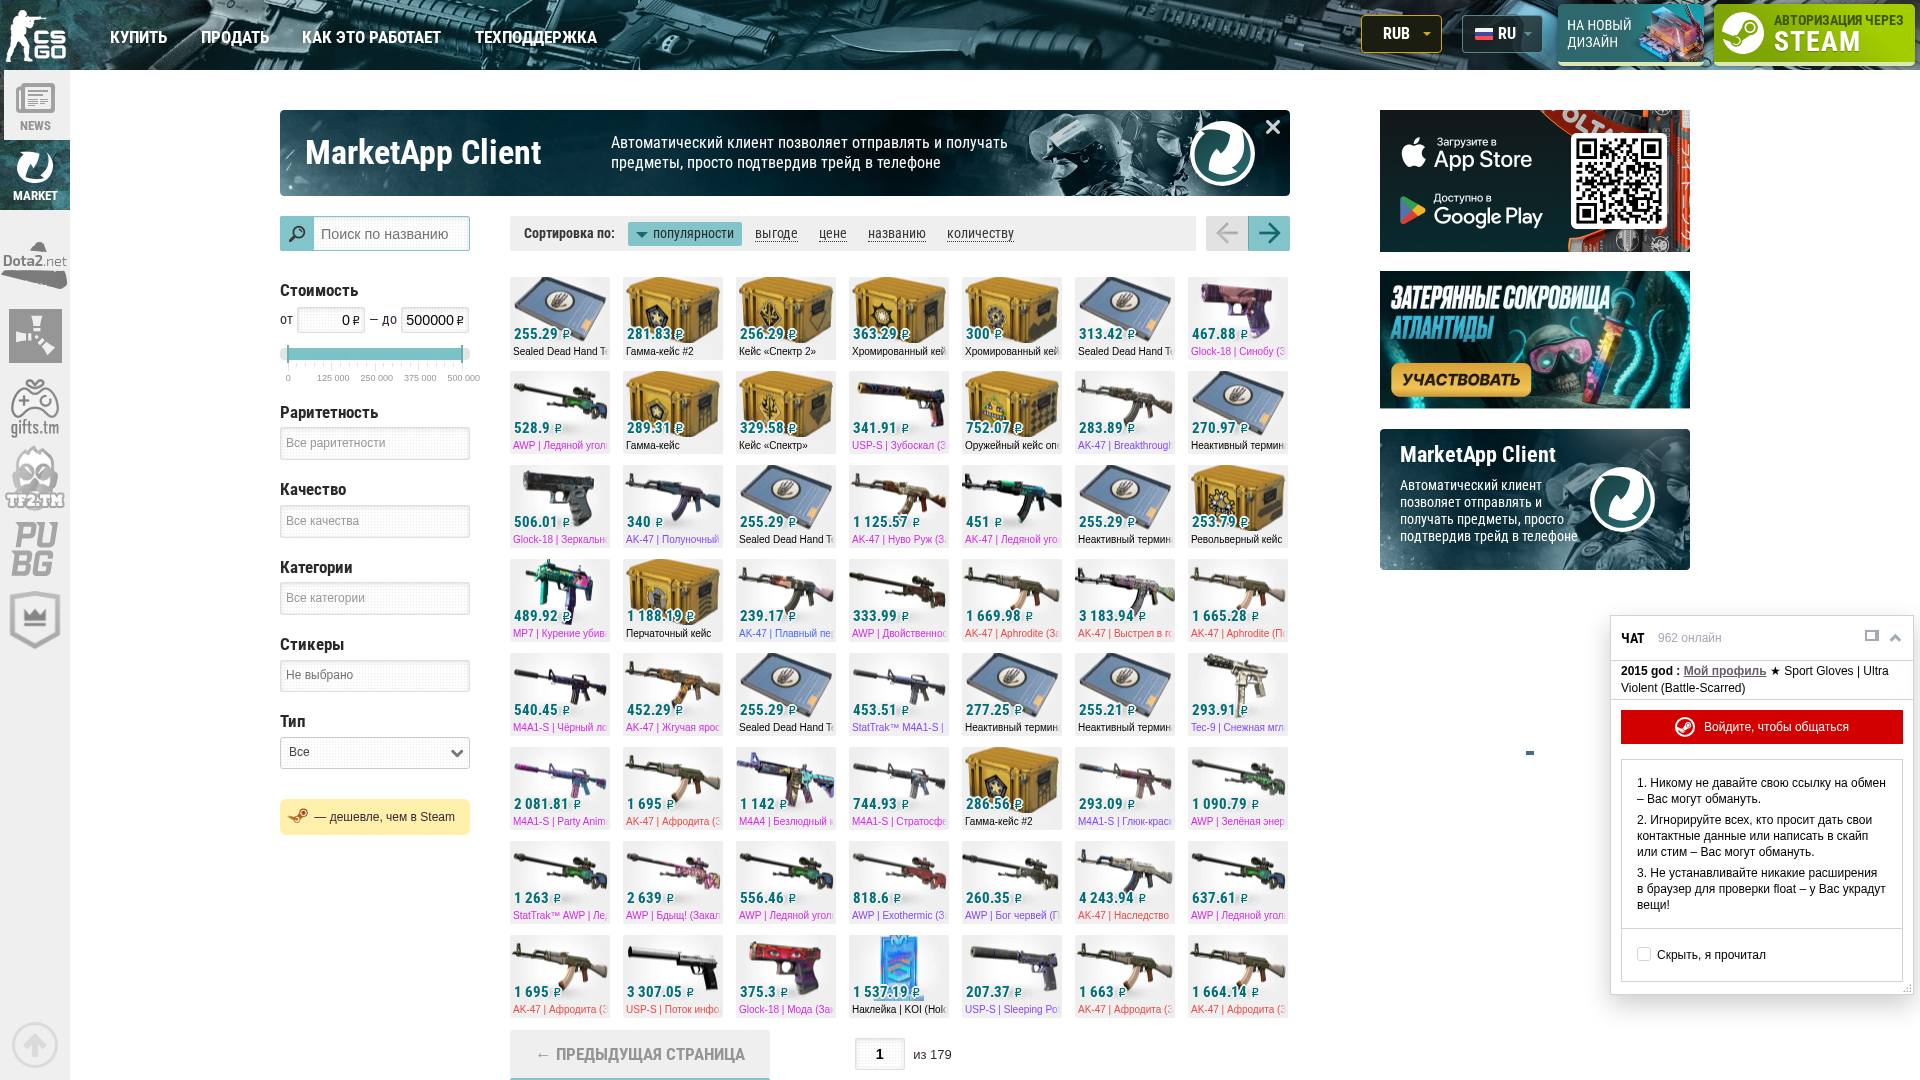Sort items by количеству
The height and width of the screenshot is (1080, 1920).
click(x=980, y=234)
